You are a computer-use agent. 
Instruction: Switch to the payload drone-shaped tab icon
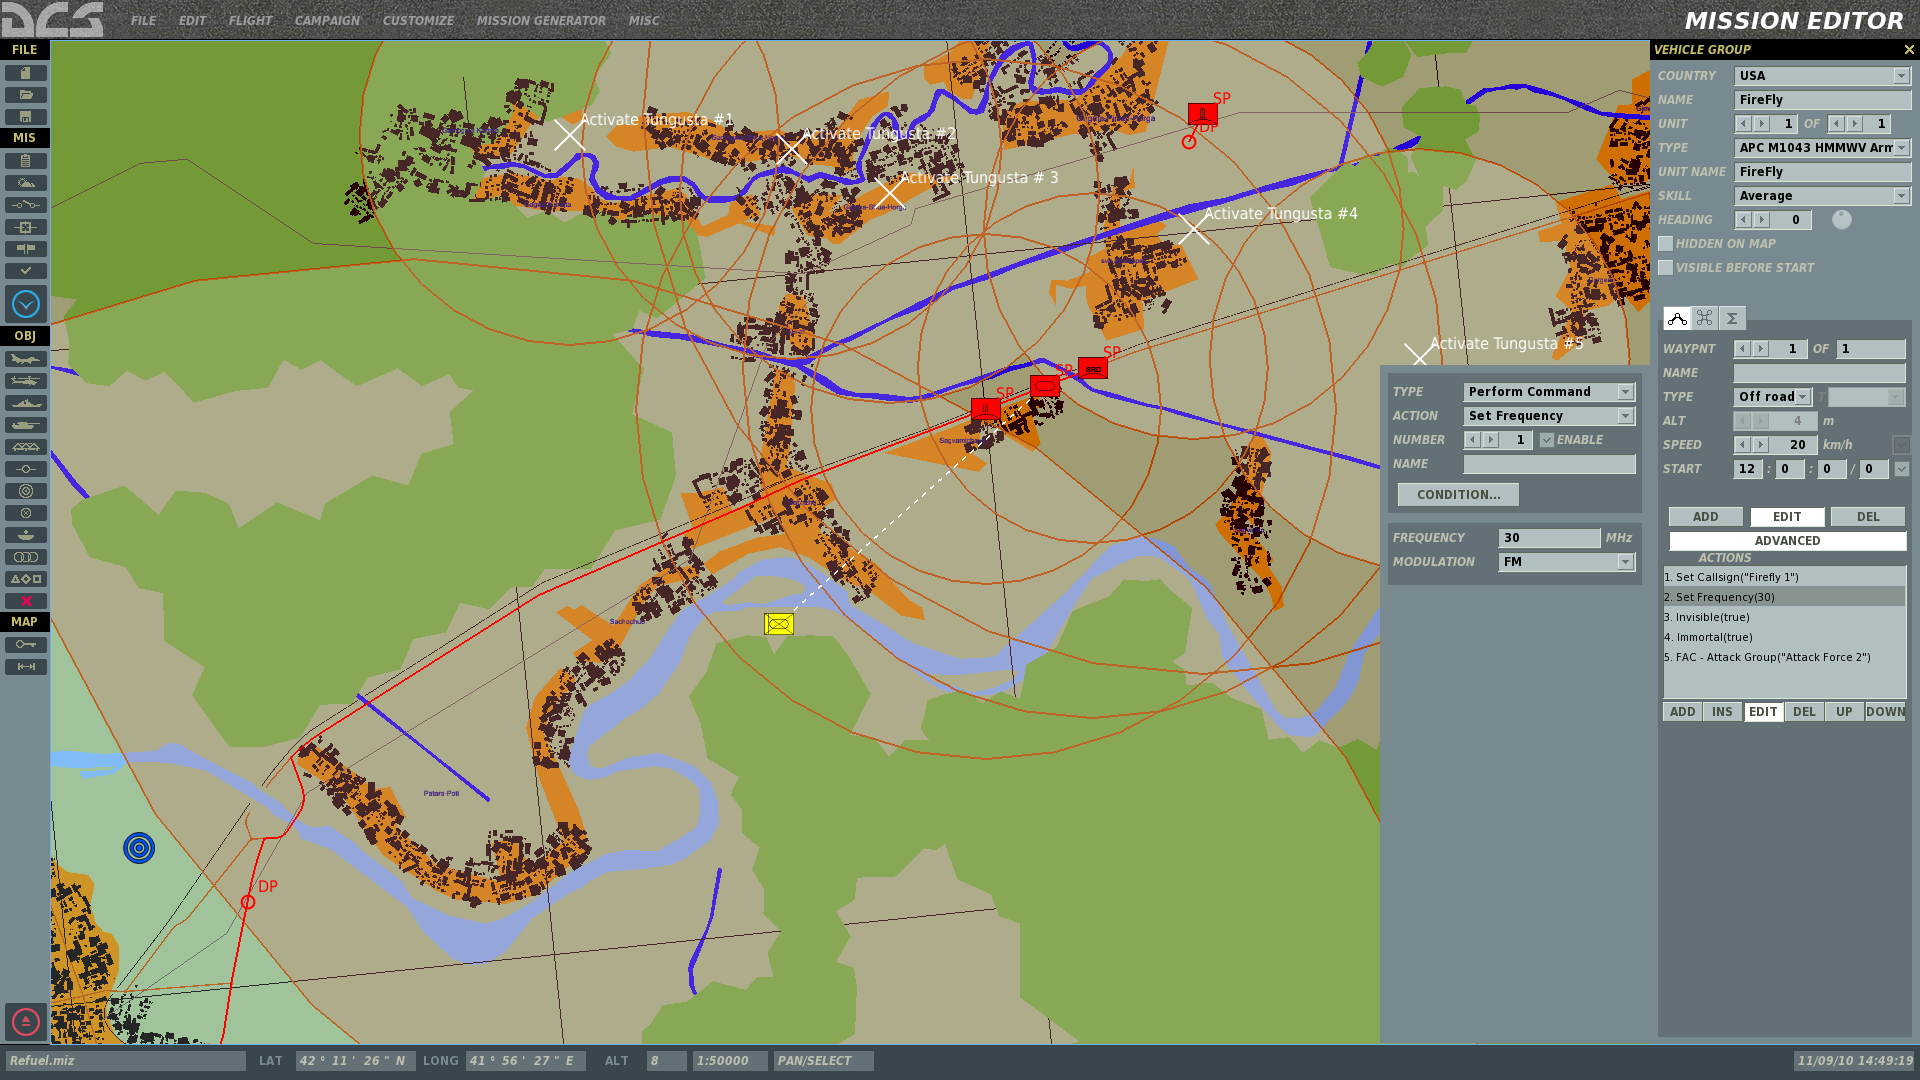point(1705,318)
